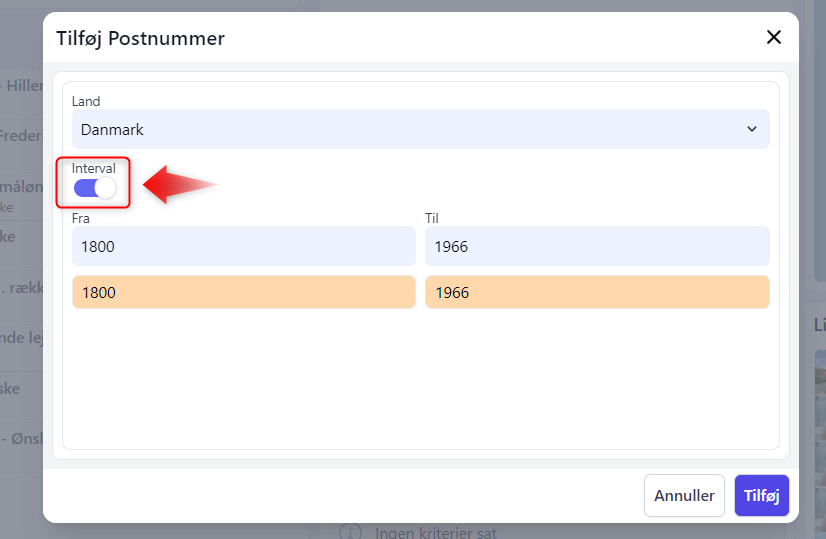
Task: Click the Interval label text
Action: (x=94, y=168)
